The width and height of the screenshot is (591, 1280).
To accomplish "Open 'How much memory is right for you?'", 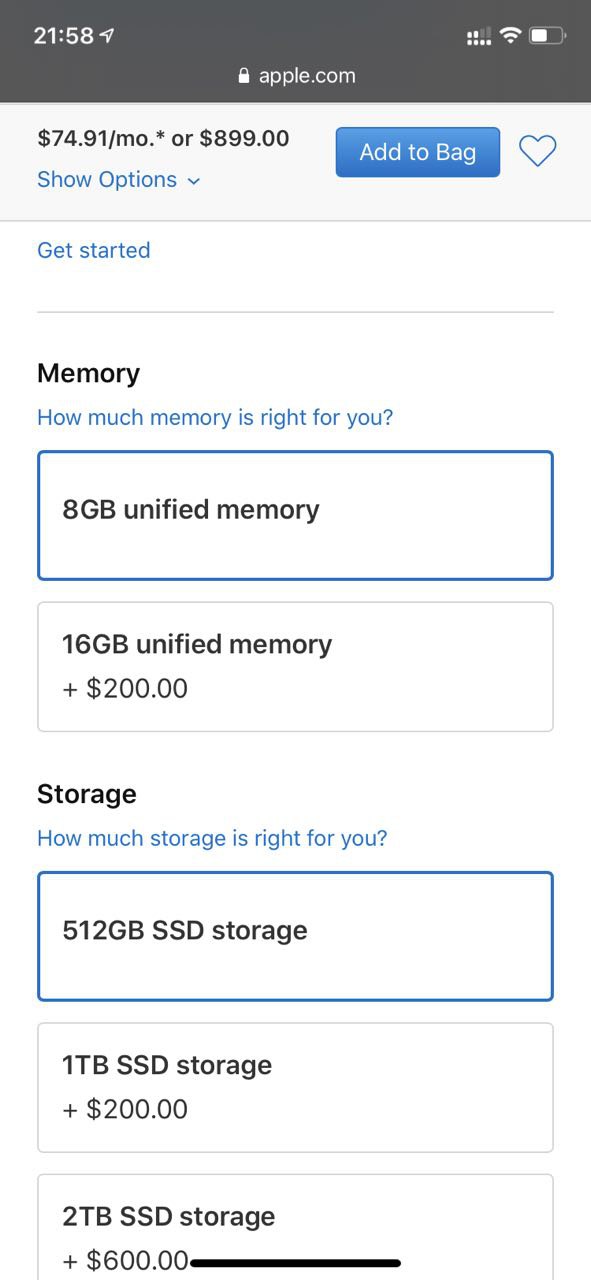I will pos(215,417).
